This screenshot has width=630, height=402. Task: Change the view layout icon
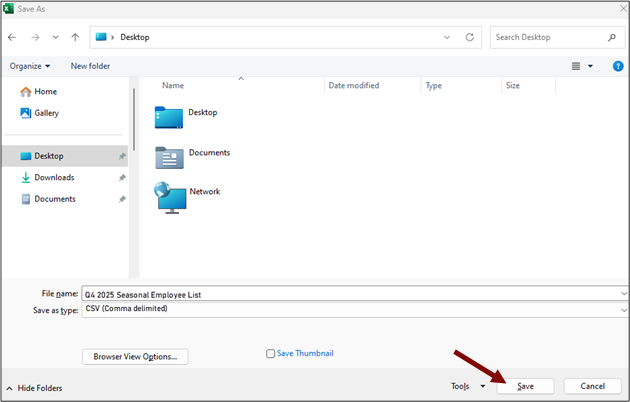pos(577,66)
